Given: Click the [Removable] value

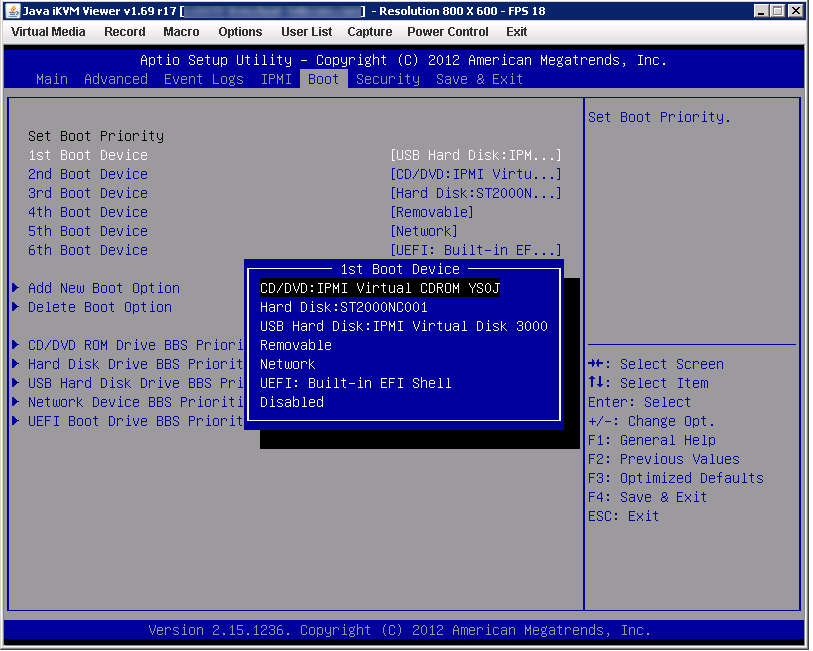Looking at the screenshot, I should click(x=432, y=213).
